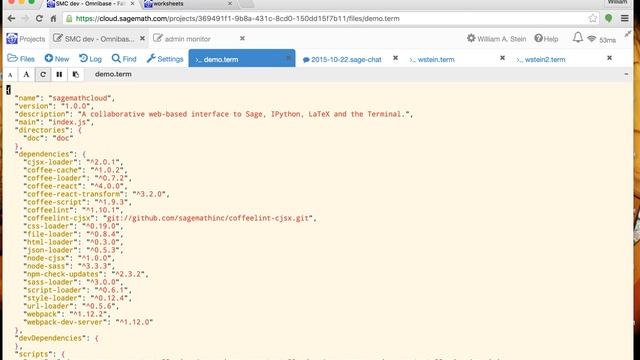
Task: Switch to the worksheets browser tab
Action: [168, 4]
